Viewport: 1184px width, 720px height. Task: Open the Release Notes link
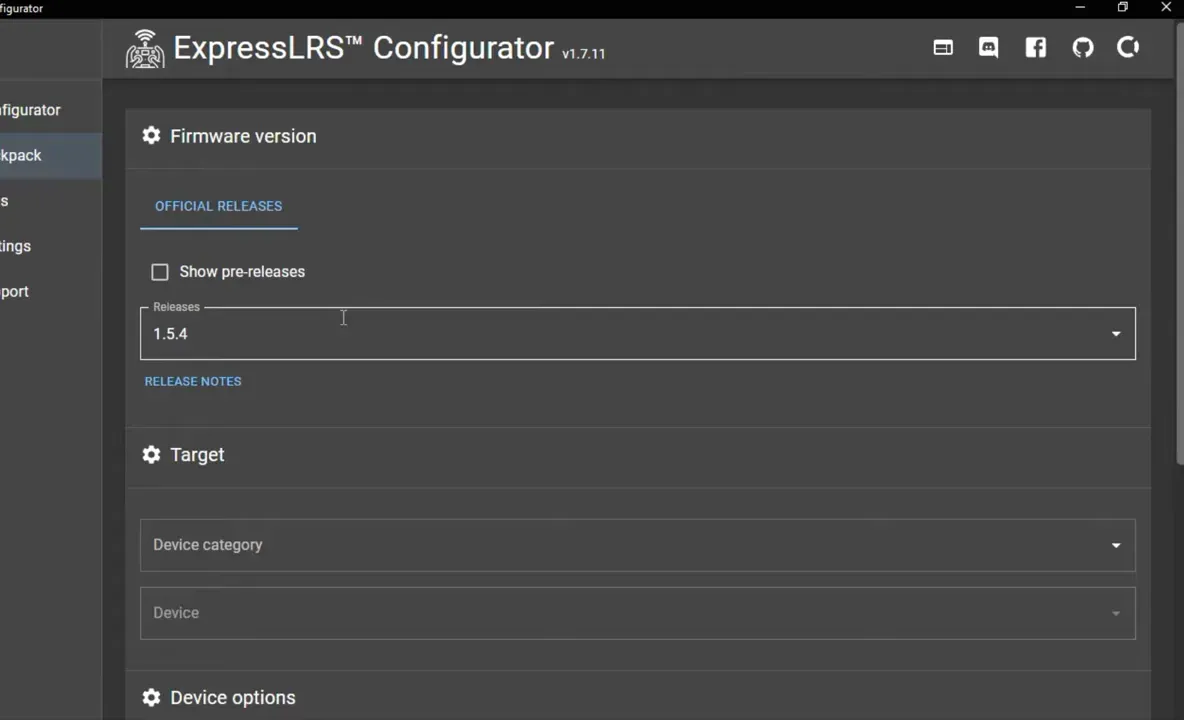coord(193,381)
